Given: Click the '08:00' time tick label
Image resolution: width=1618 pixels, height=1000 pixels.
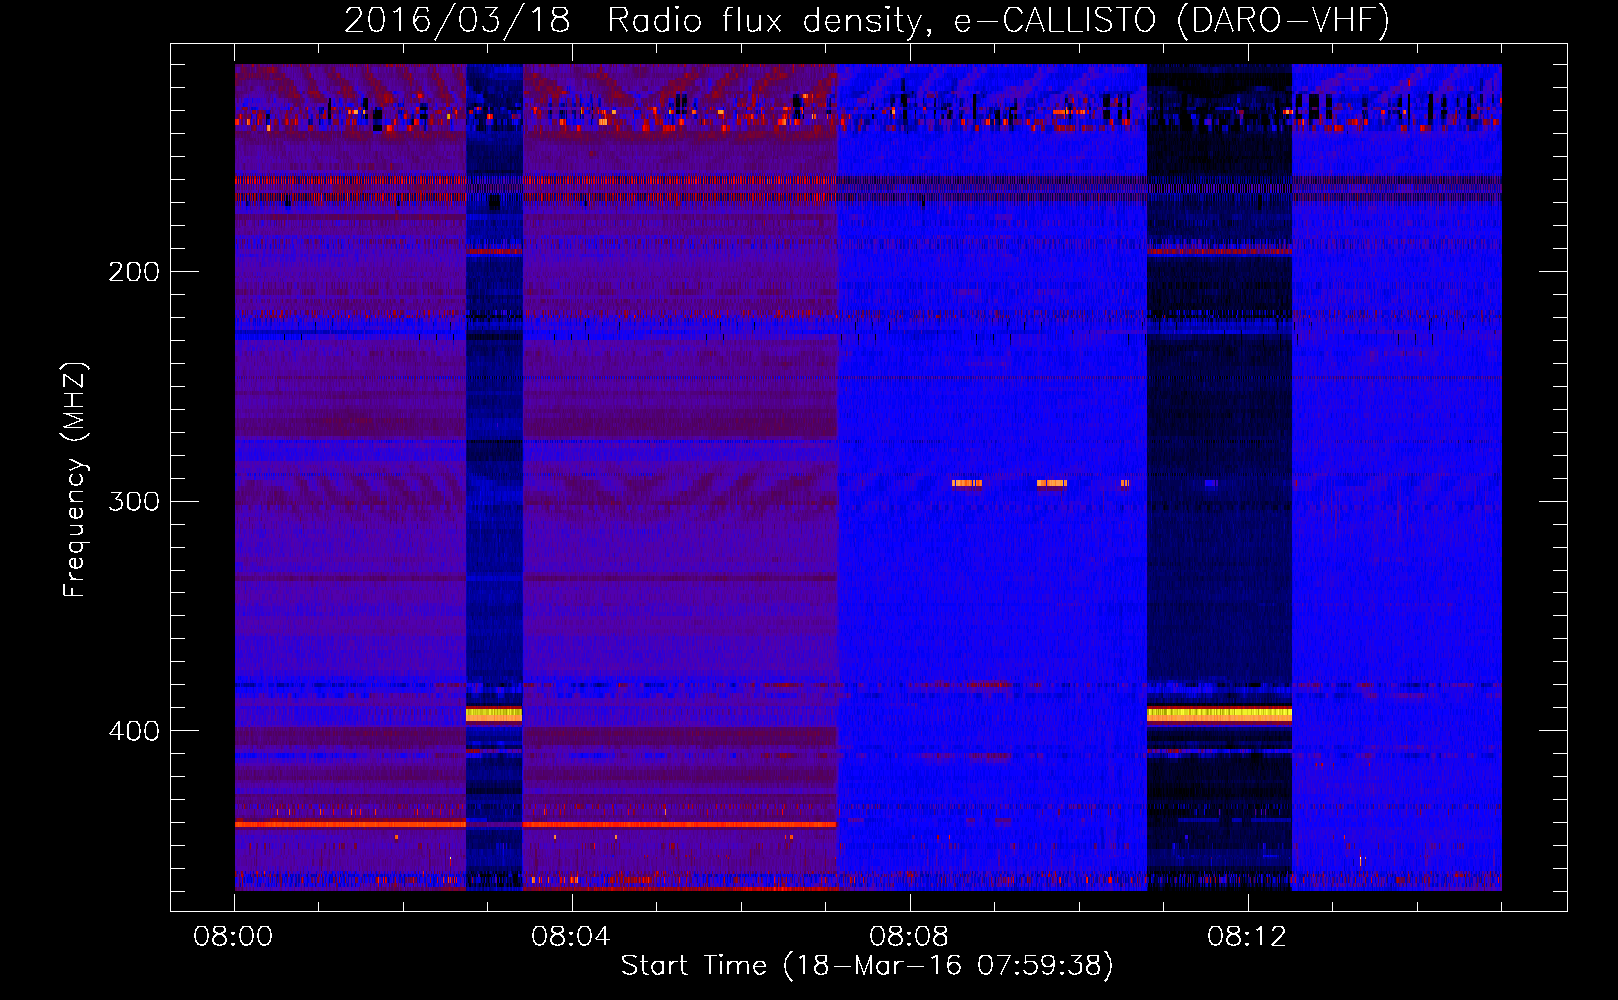Looking at the screenshot, I should point(233,937).
